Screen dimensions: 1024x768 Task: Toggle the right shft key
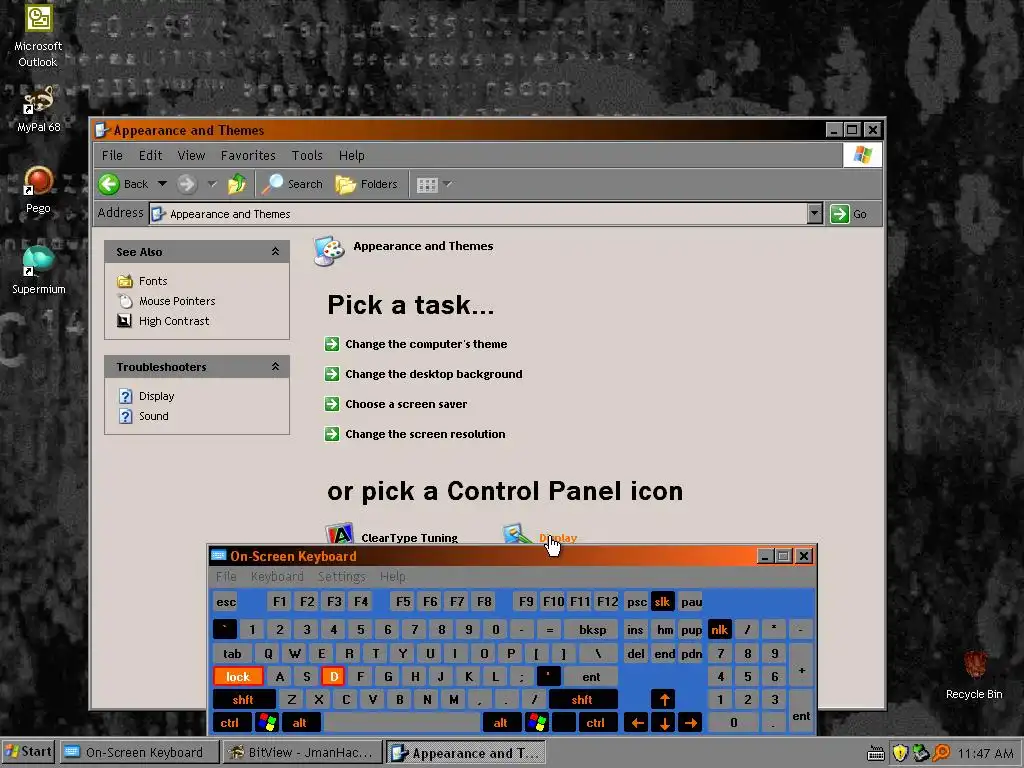click(583, 699)
